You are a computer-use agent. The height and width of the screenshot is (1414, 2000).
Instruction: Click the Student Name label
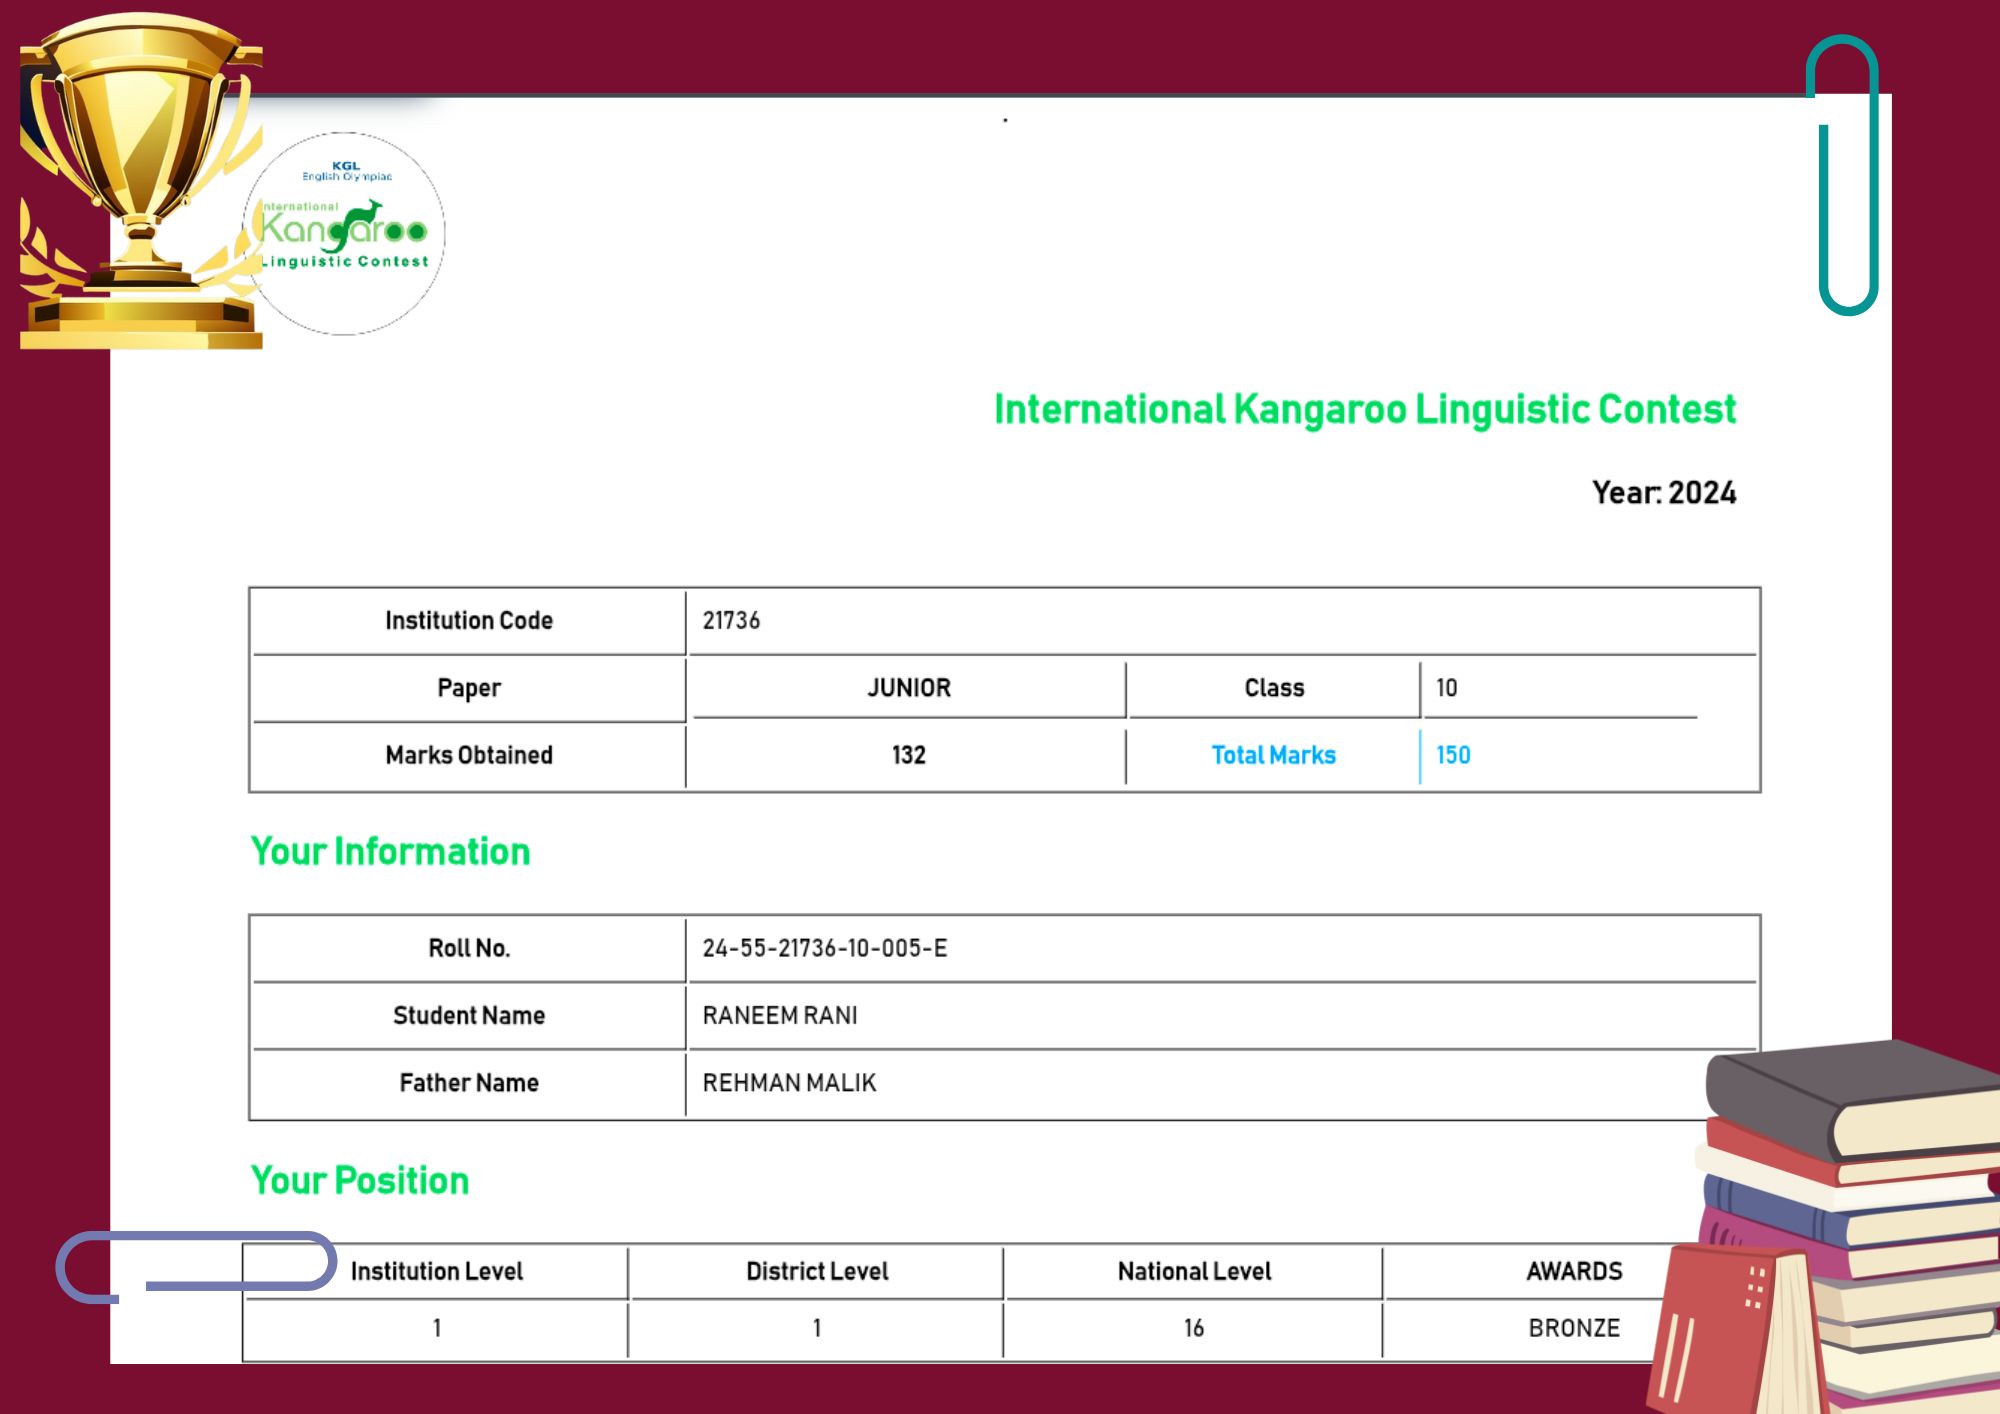coord(469,1015)
